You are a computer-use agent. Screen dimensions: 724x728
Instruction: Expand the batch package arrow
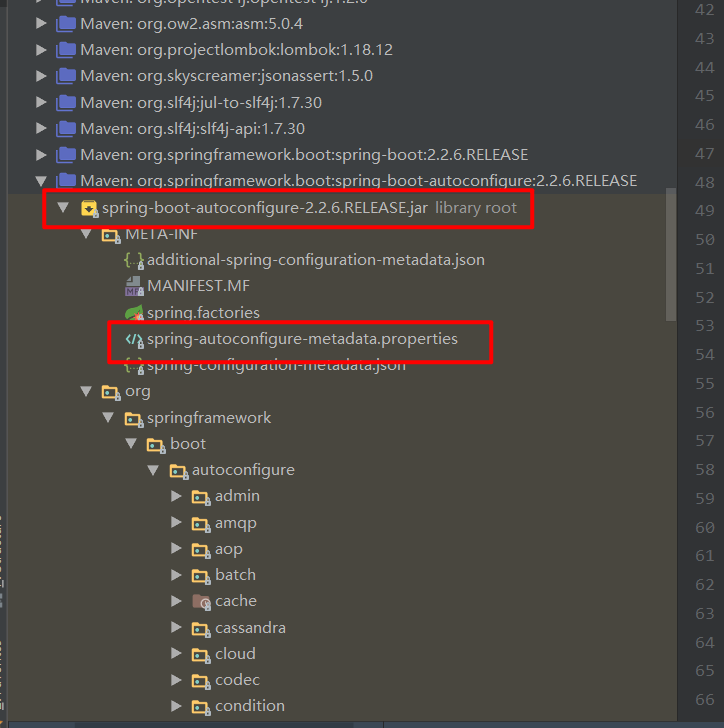pyautogui.click(x=176, y=575)
